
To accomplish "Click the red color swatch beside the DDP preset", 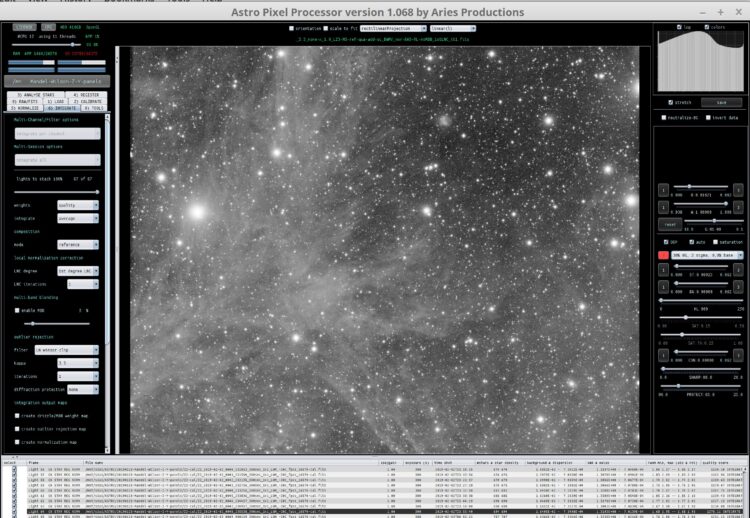I will [663, 255].
